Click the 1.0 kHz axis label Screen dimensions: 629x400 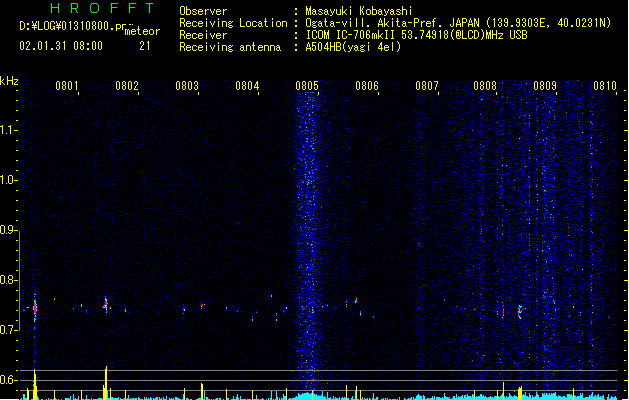point(8,180)
